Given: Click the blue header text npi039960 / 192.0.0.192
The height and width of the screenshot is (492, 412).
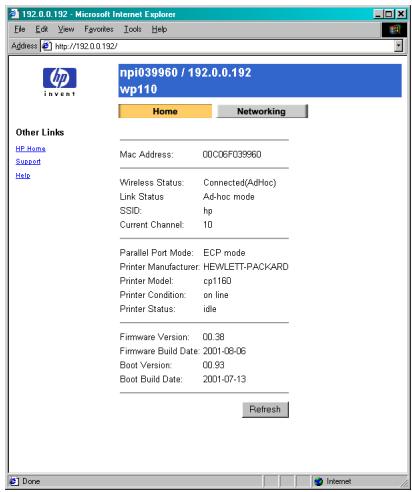Looking at the screenshot, I should [x=185, y=73].
